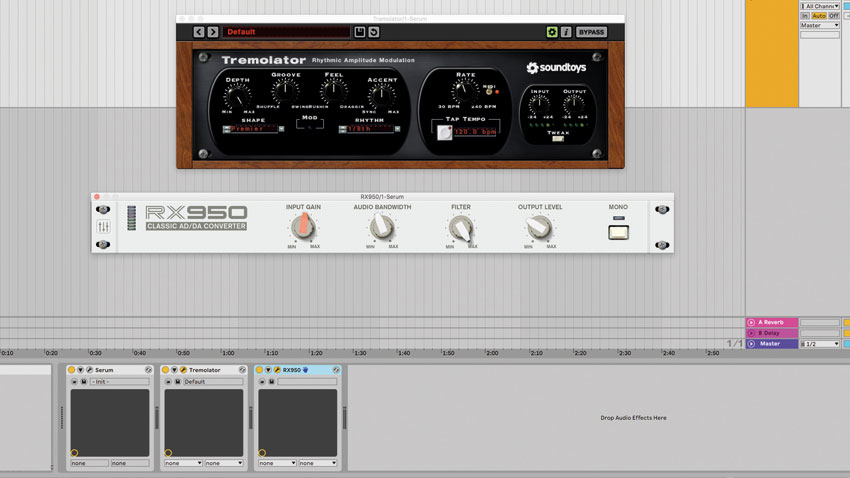Click the Mod display in Tremolator
The width and height of the screenshot is (850, 478).
(310, 126)
